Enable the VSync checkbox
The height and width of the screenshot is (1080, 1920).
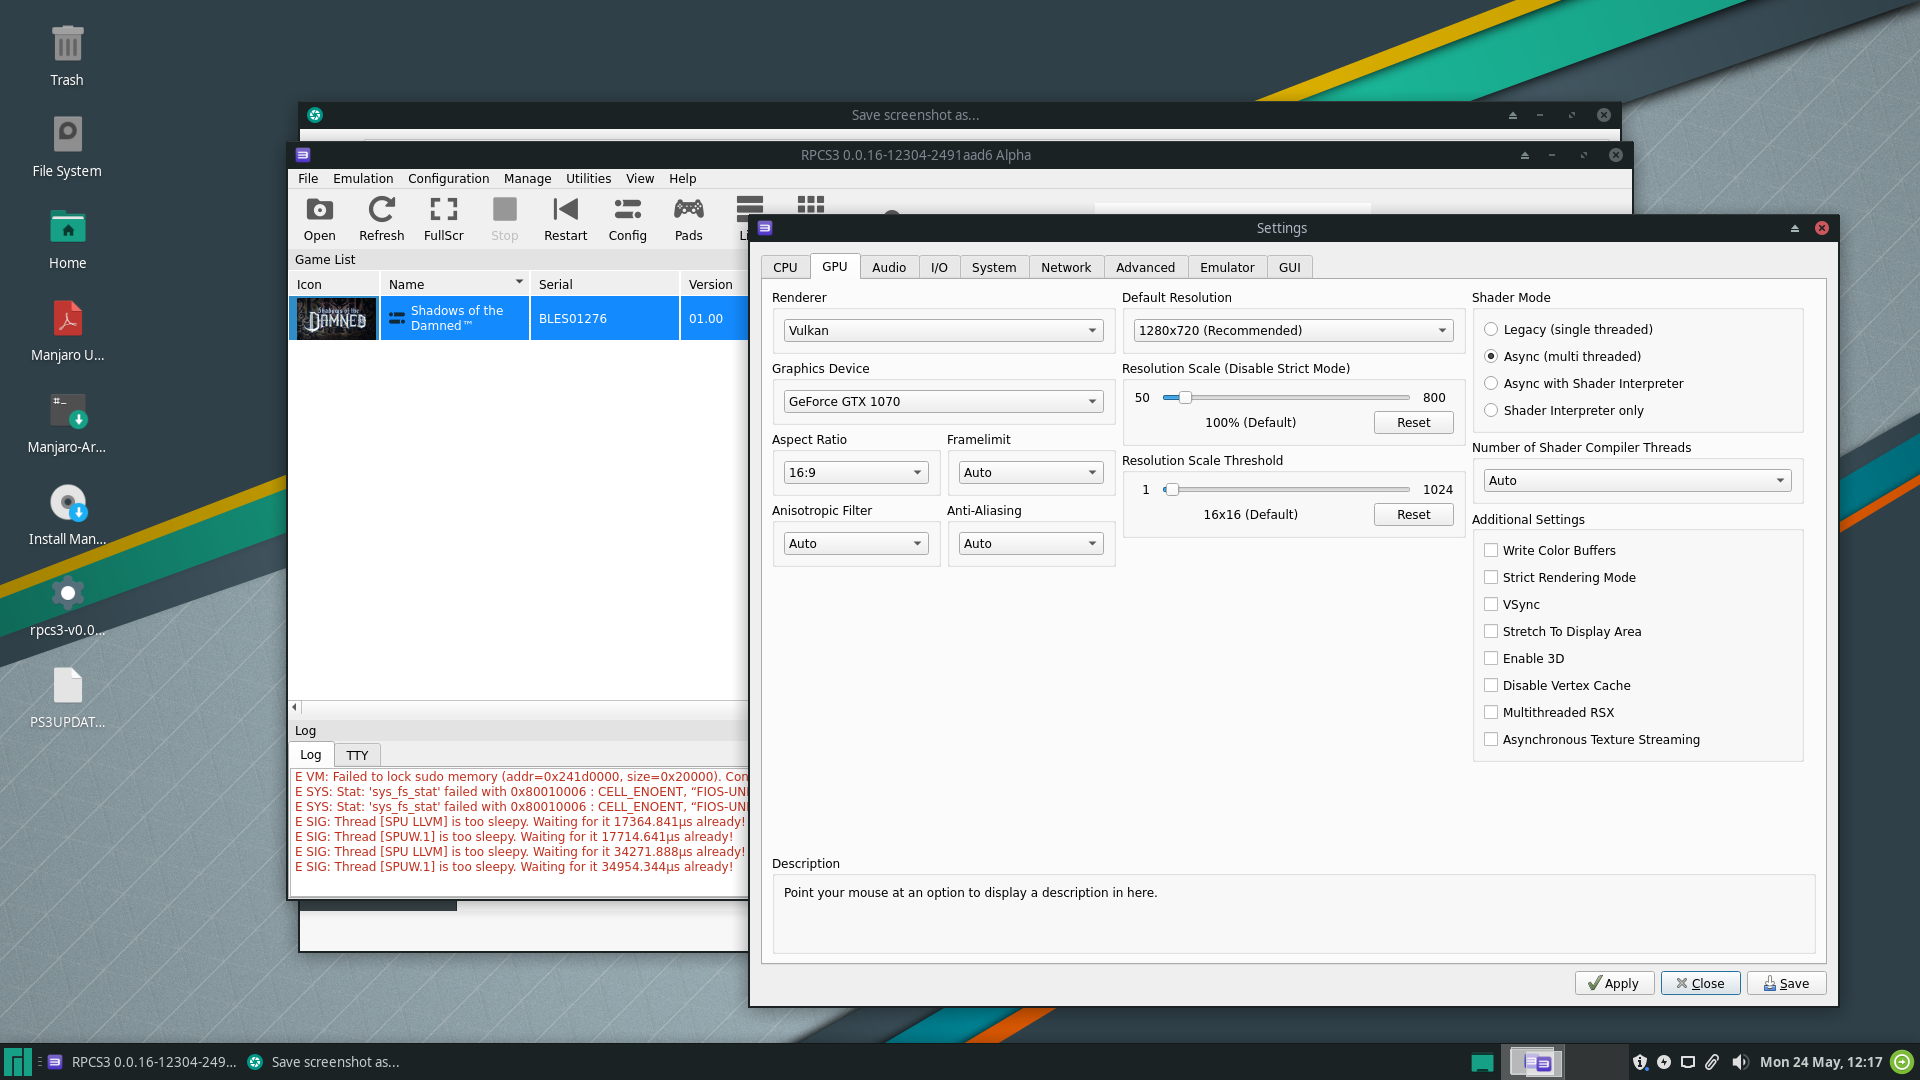[1491, 604]
